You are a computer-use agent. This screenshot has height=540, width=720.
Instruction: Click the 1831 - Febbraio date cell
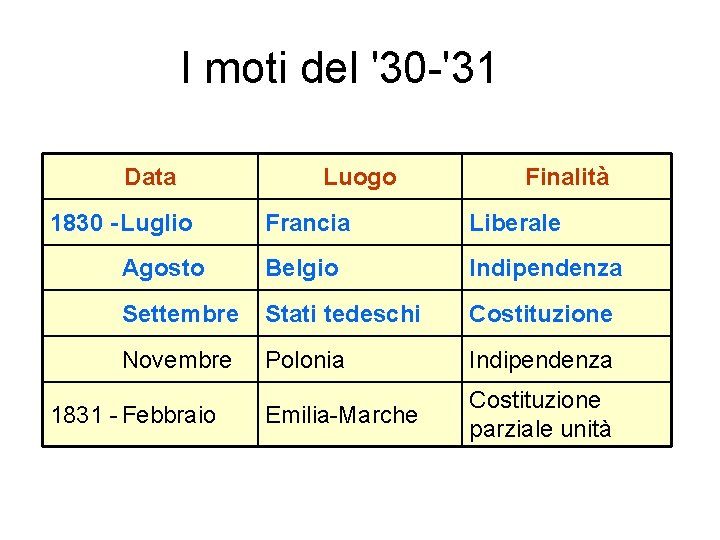pos(133,415)
